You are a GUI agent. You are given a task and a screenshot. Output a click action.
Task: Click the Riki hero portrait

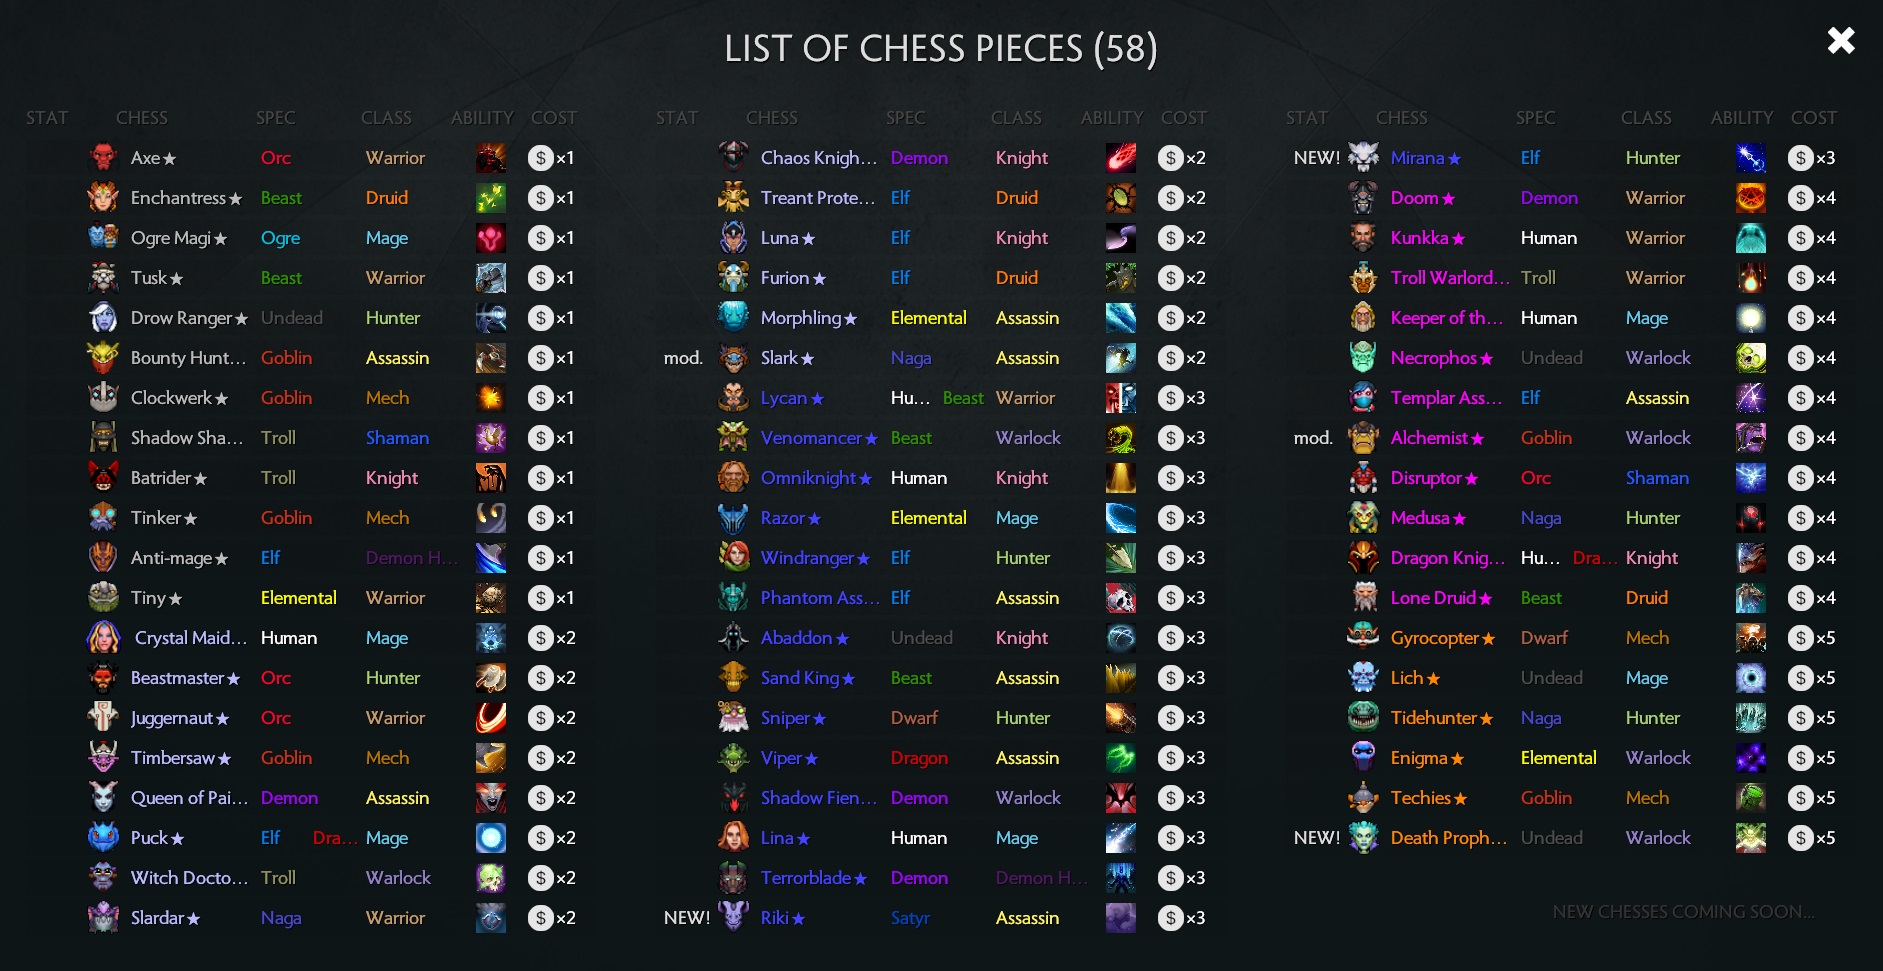pyautogui.click(x=733, y=916)
